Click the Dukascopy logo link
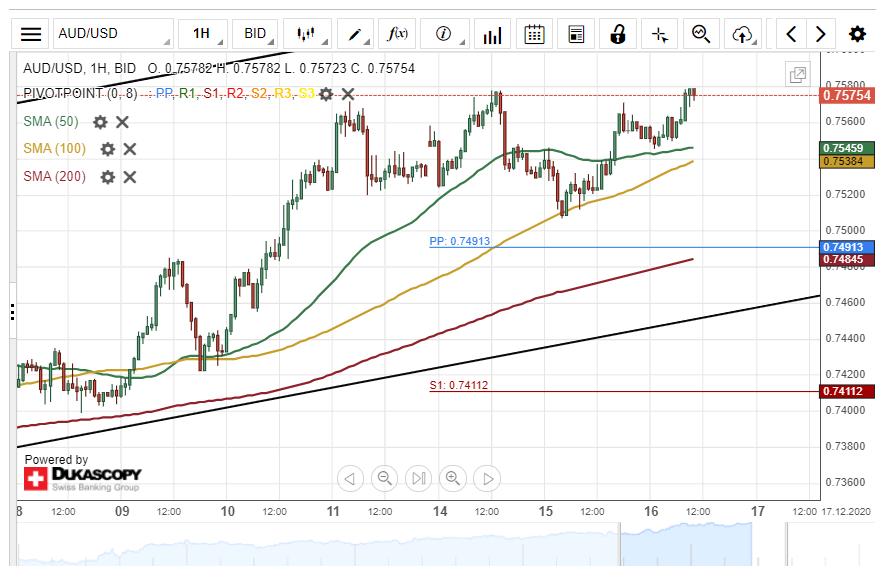This screenshot has width=881, height=574. [83, 476]
